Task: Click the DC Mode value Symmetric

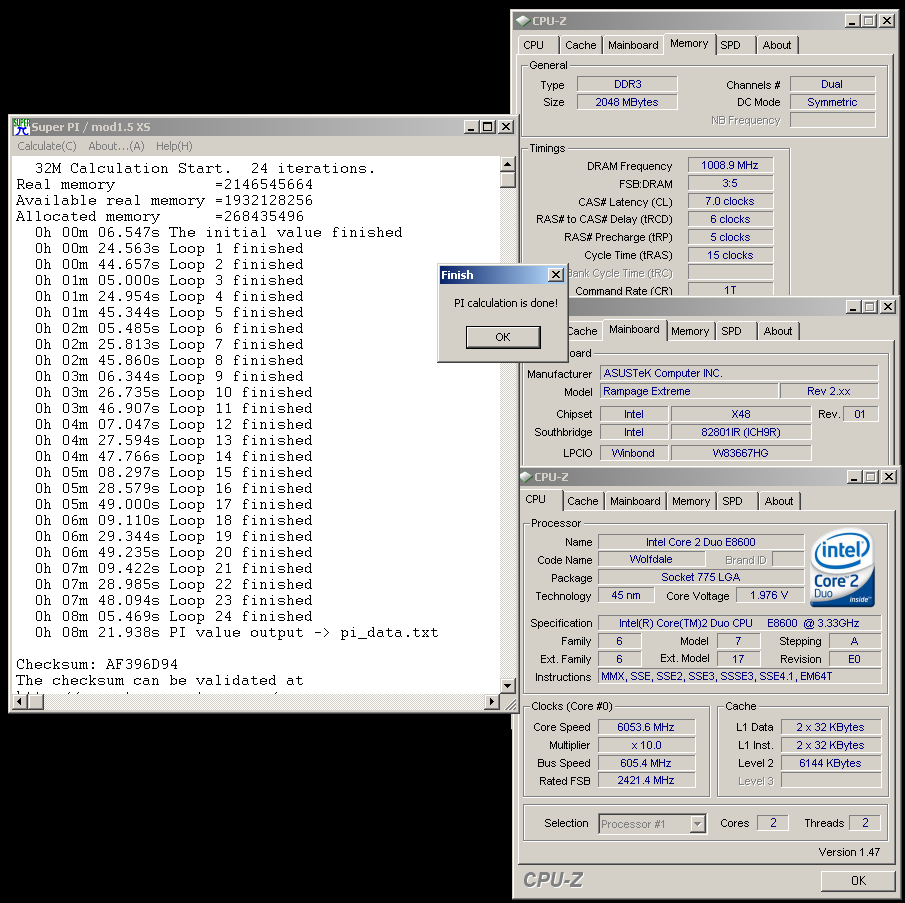Action: pos(832,102)
